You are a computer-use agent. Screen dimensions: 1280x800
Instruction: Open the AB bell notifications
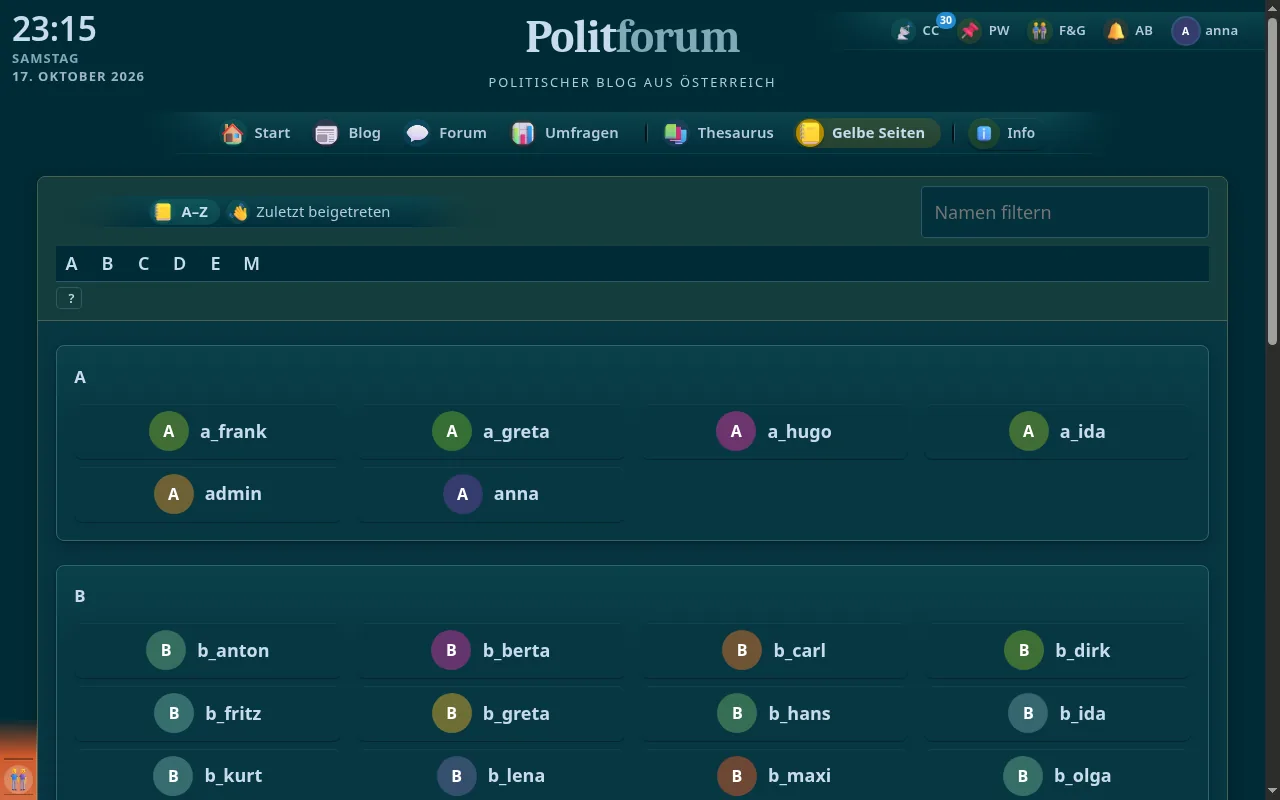[x=1116, y=31]
